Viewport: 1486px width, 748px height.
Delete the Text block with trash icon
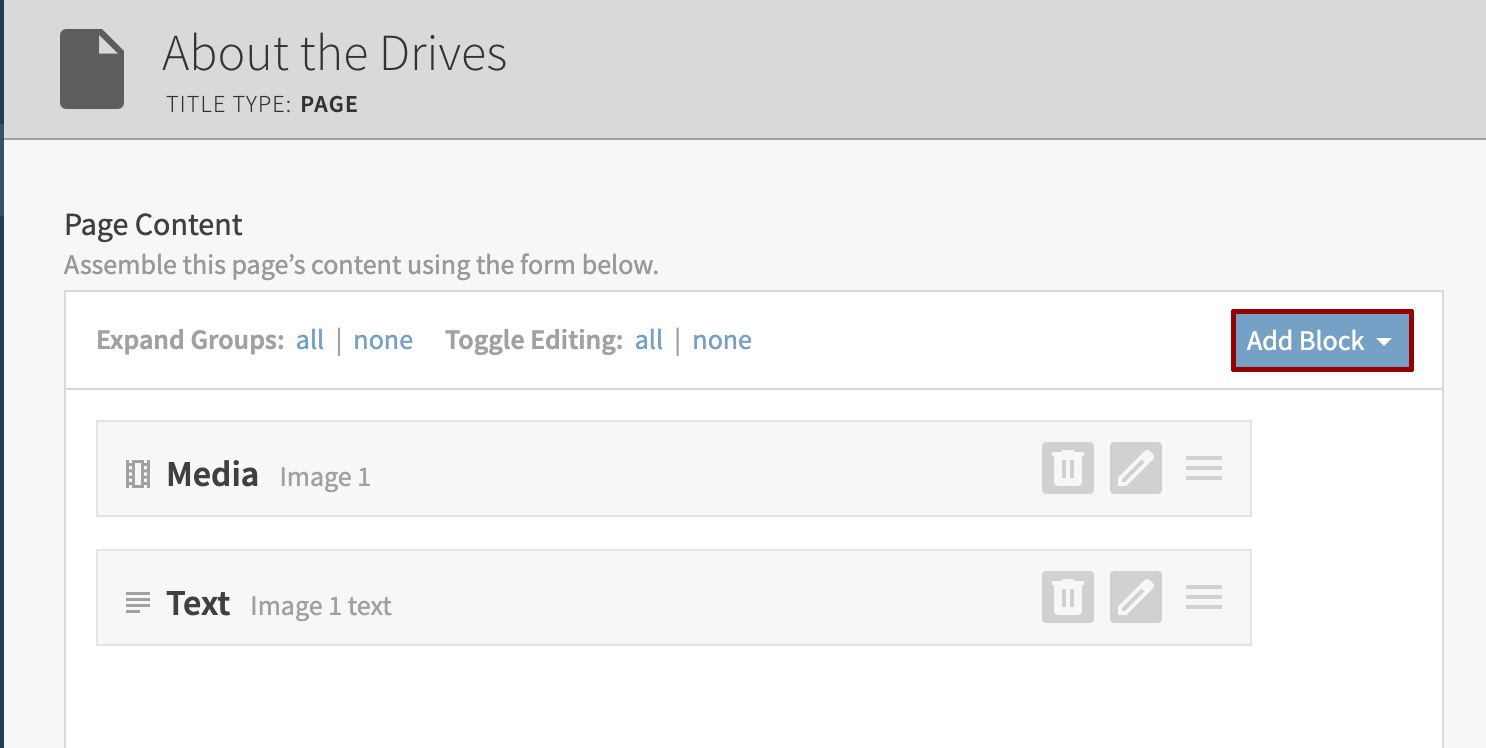click(x=1068, y=597)
